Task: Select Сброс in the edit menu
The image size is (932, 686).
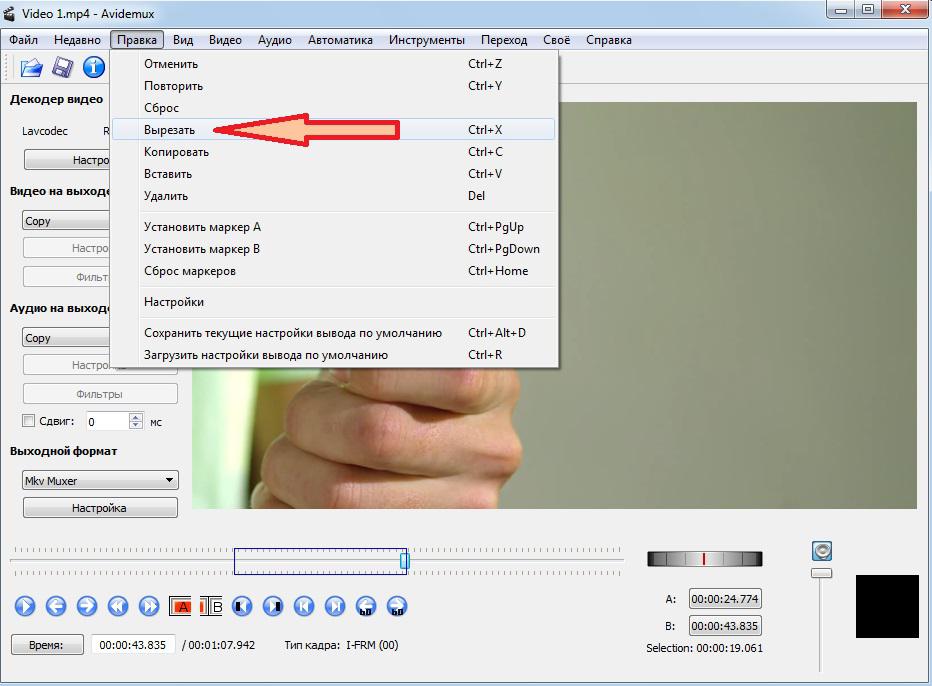Action: tap(333, 108)
